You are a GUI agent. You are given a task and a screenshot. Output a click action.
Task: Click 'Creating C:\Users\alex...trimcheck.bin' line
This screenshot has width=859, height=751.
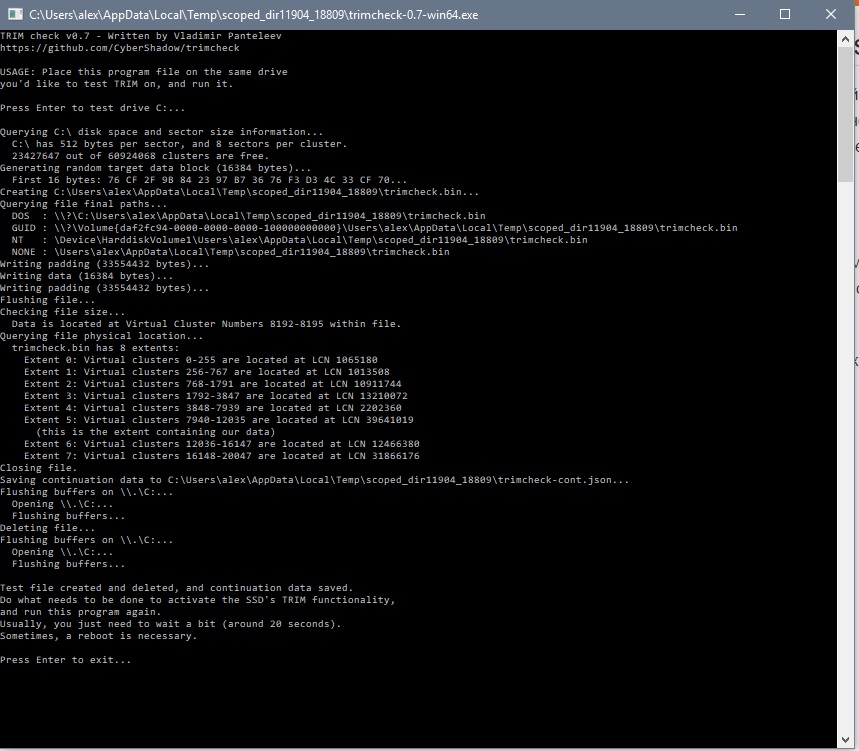point(239,192)
